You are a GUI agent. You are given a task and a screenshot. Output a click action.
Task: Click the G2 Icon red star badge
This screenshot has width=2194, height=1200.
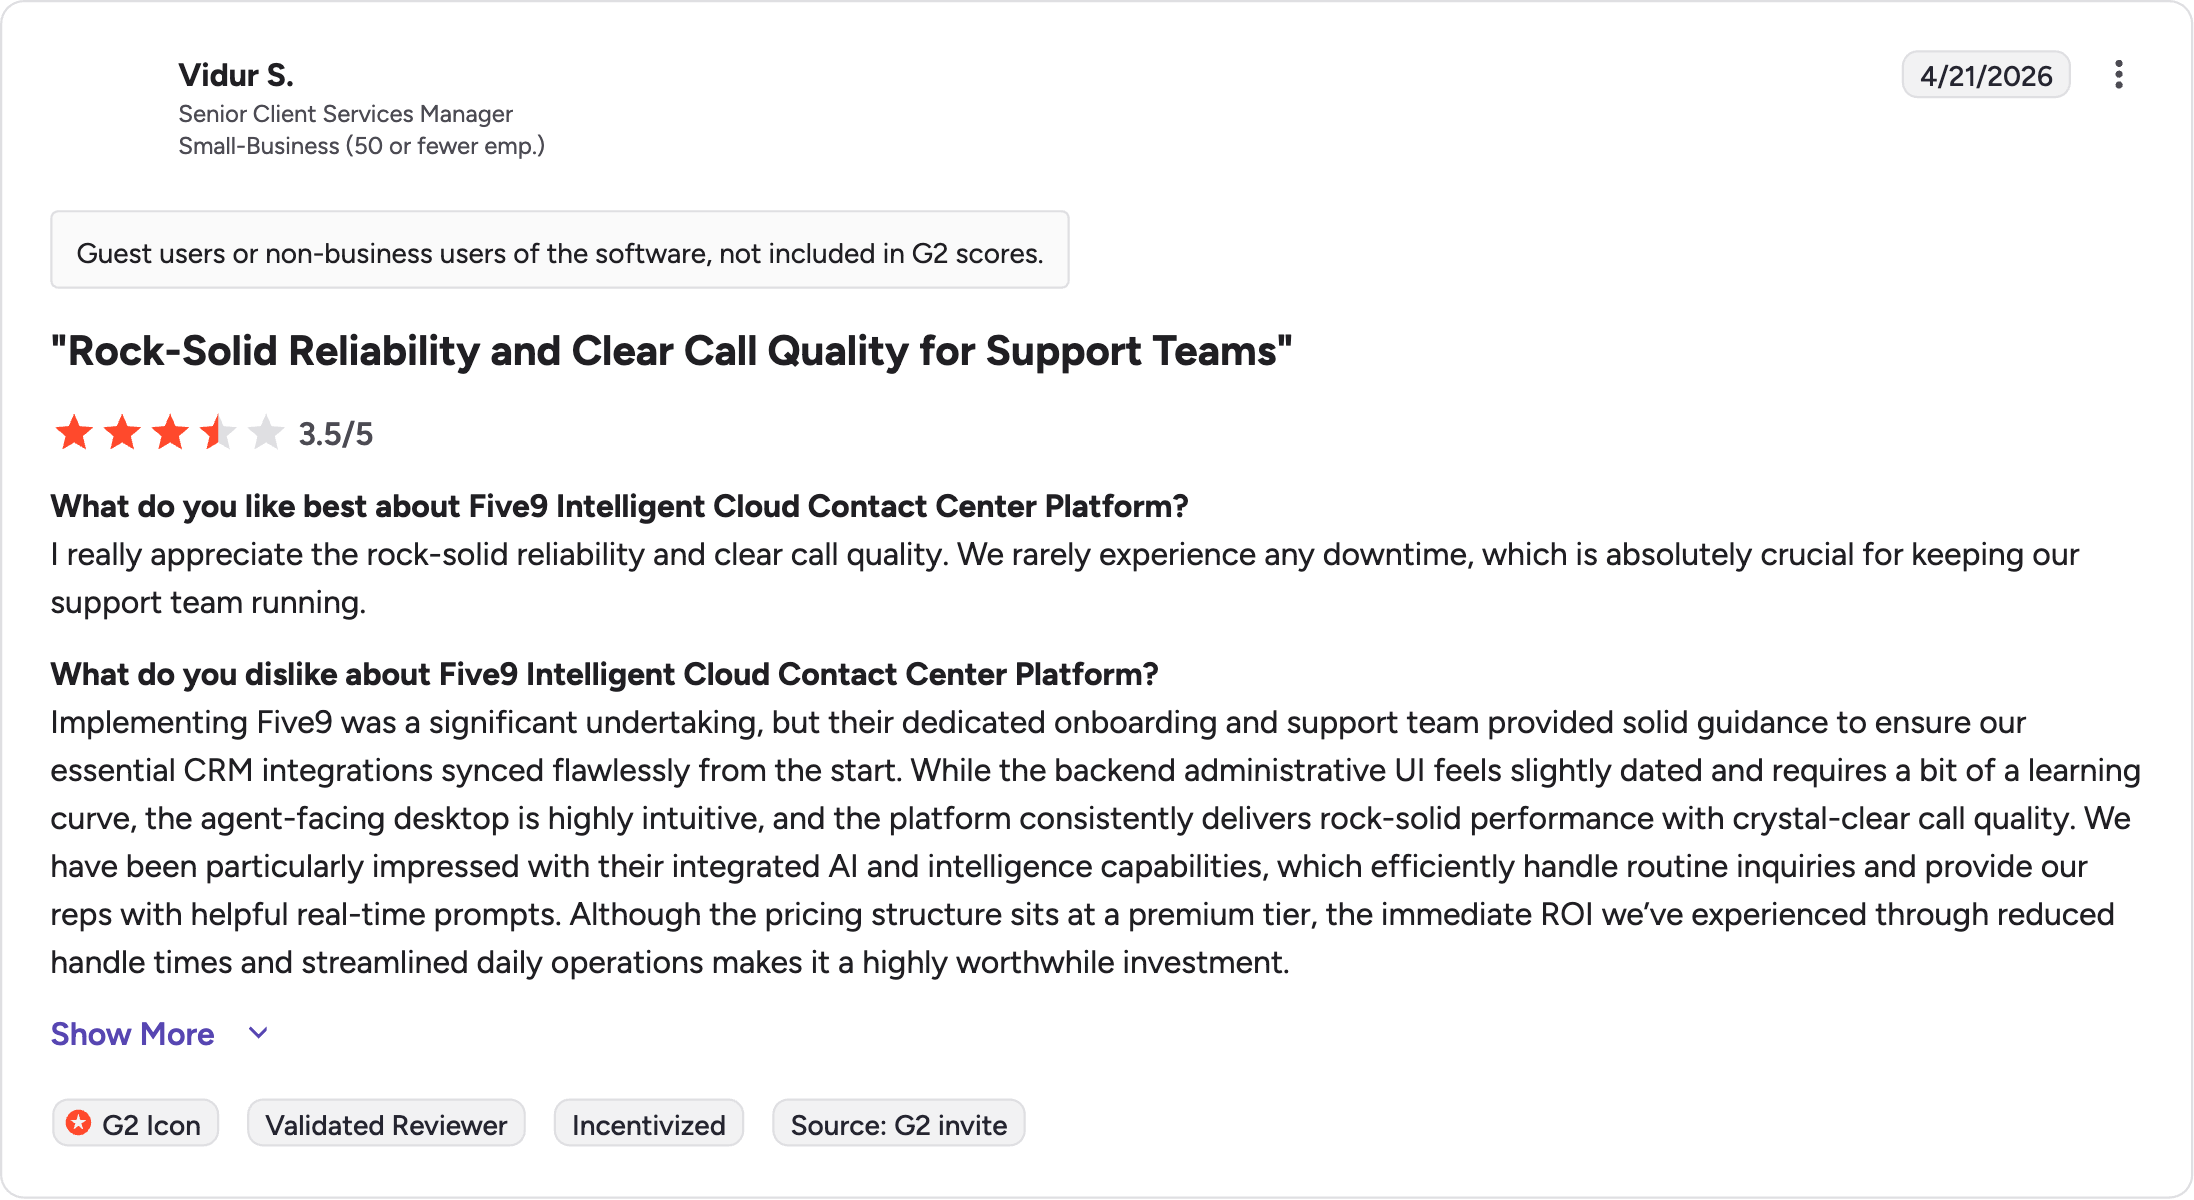tap(79, 1123)
